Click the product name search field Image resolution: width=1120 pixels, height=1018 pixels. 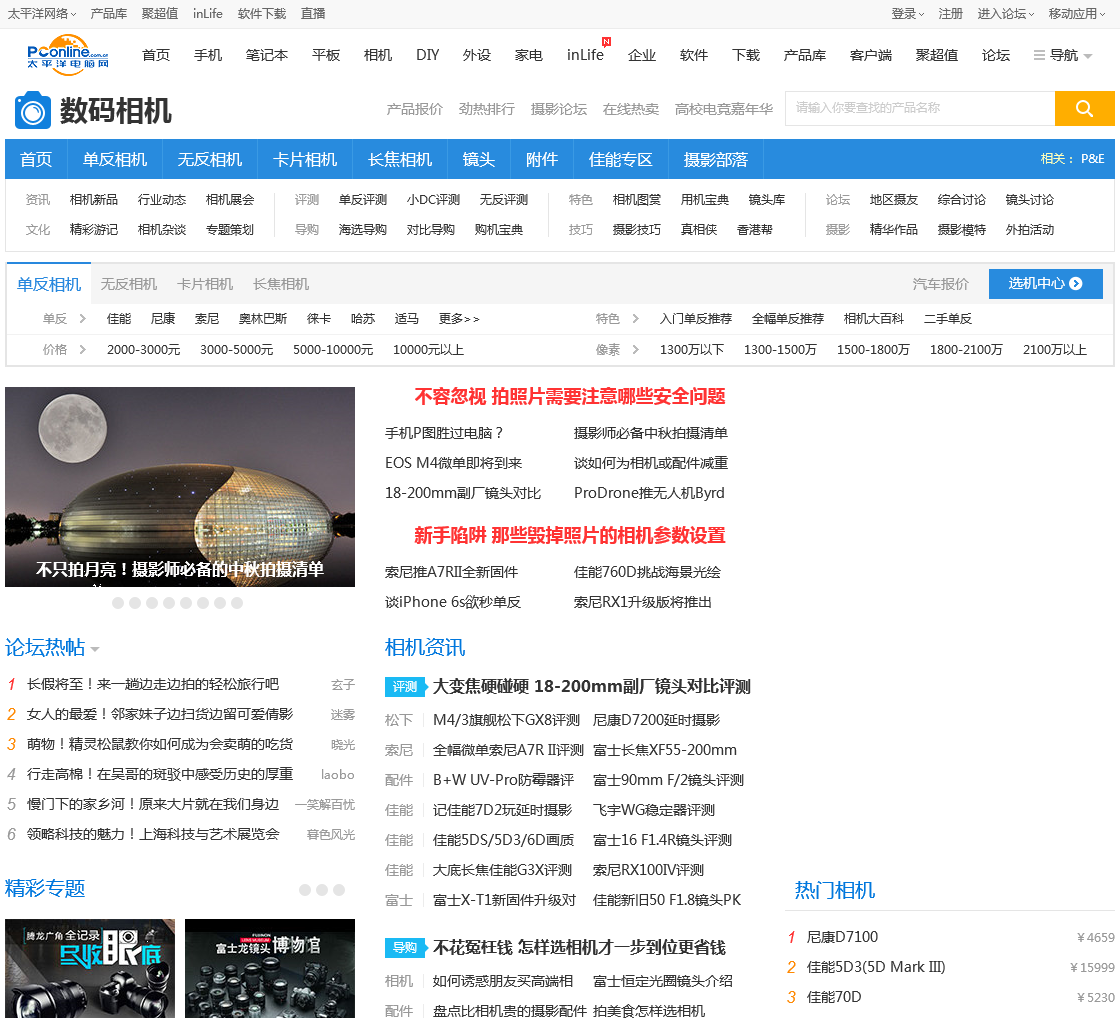pos(920,109)
